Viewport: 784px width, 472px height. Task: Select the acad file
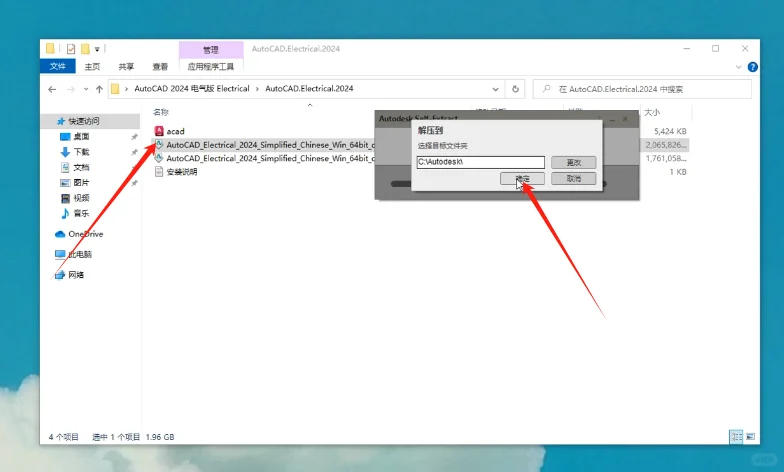(x=176, y=131)
